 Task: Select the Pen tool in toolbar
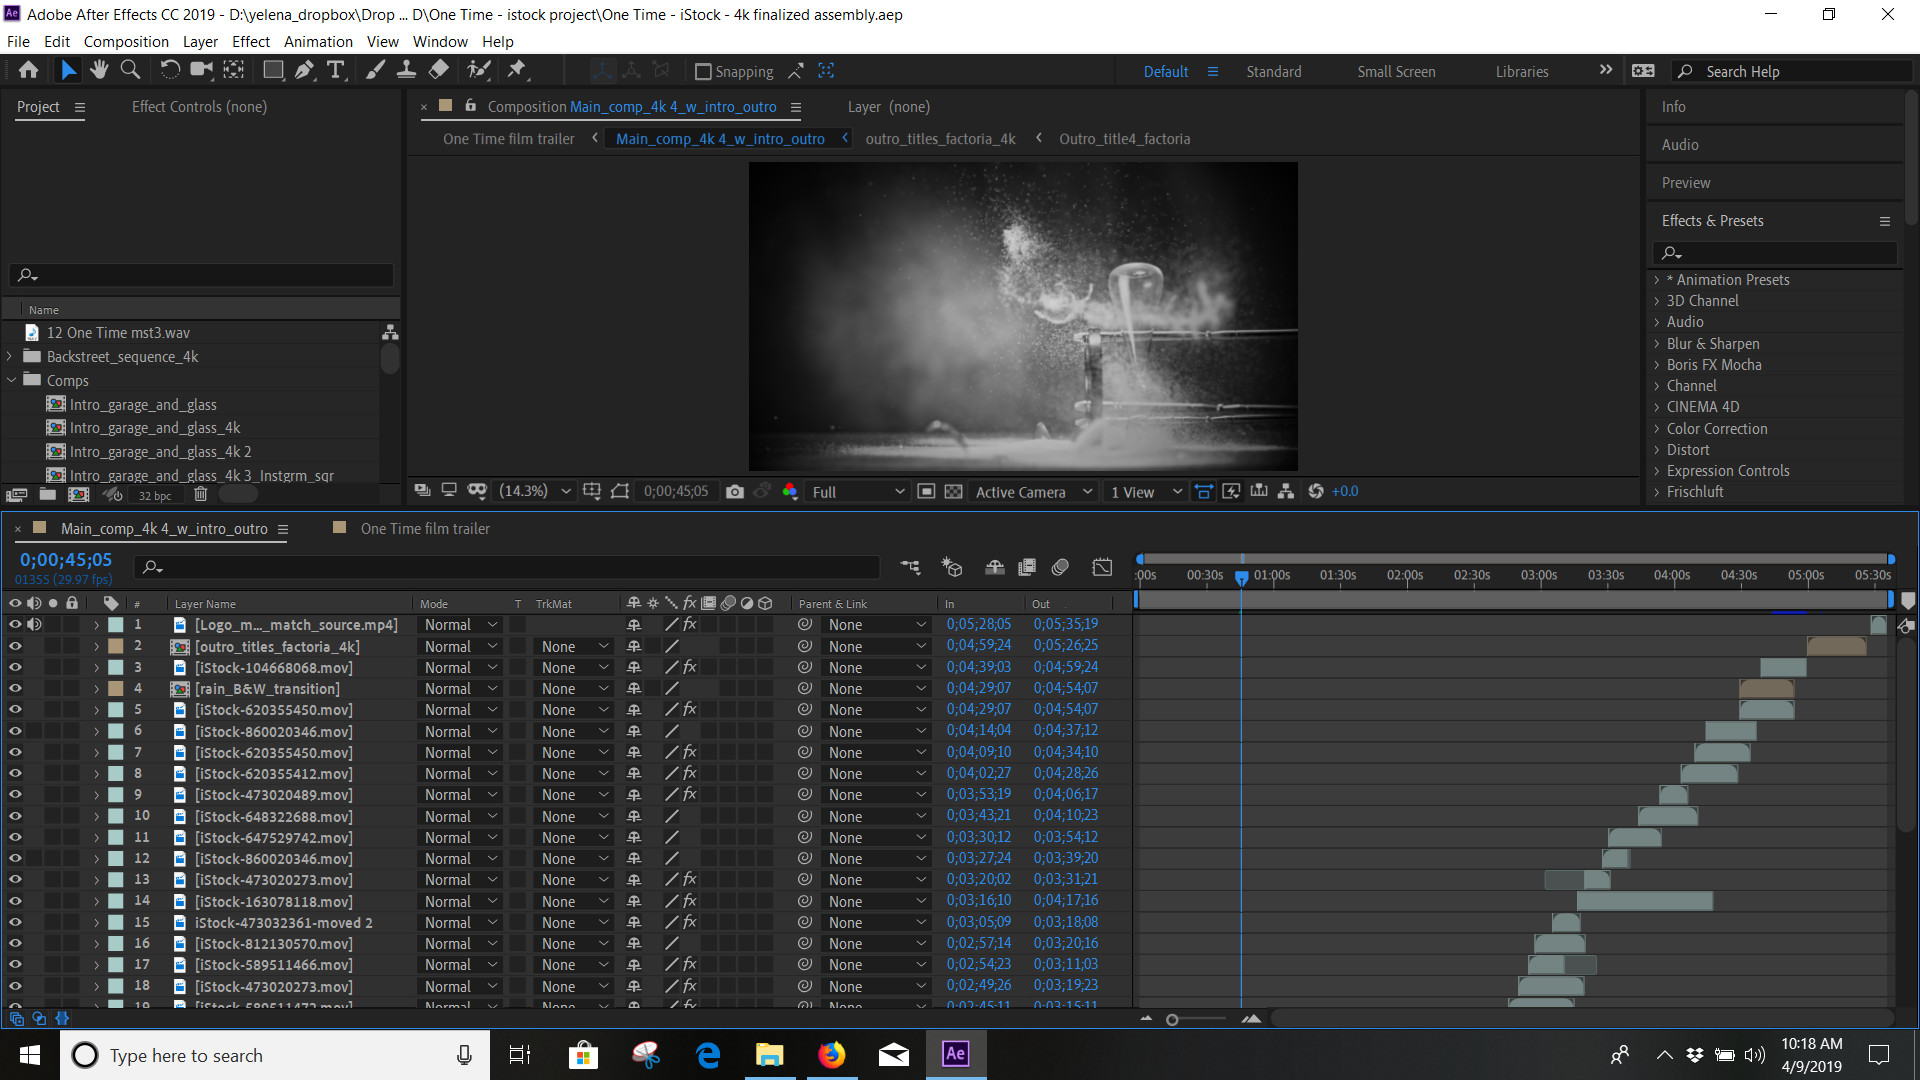point(304,70)
